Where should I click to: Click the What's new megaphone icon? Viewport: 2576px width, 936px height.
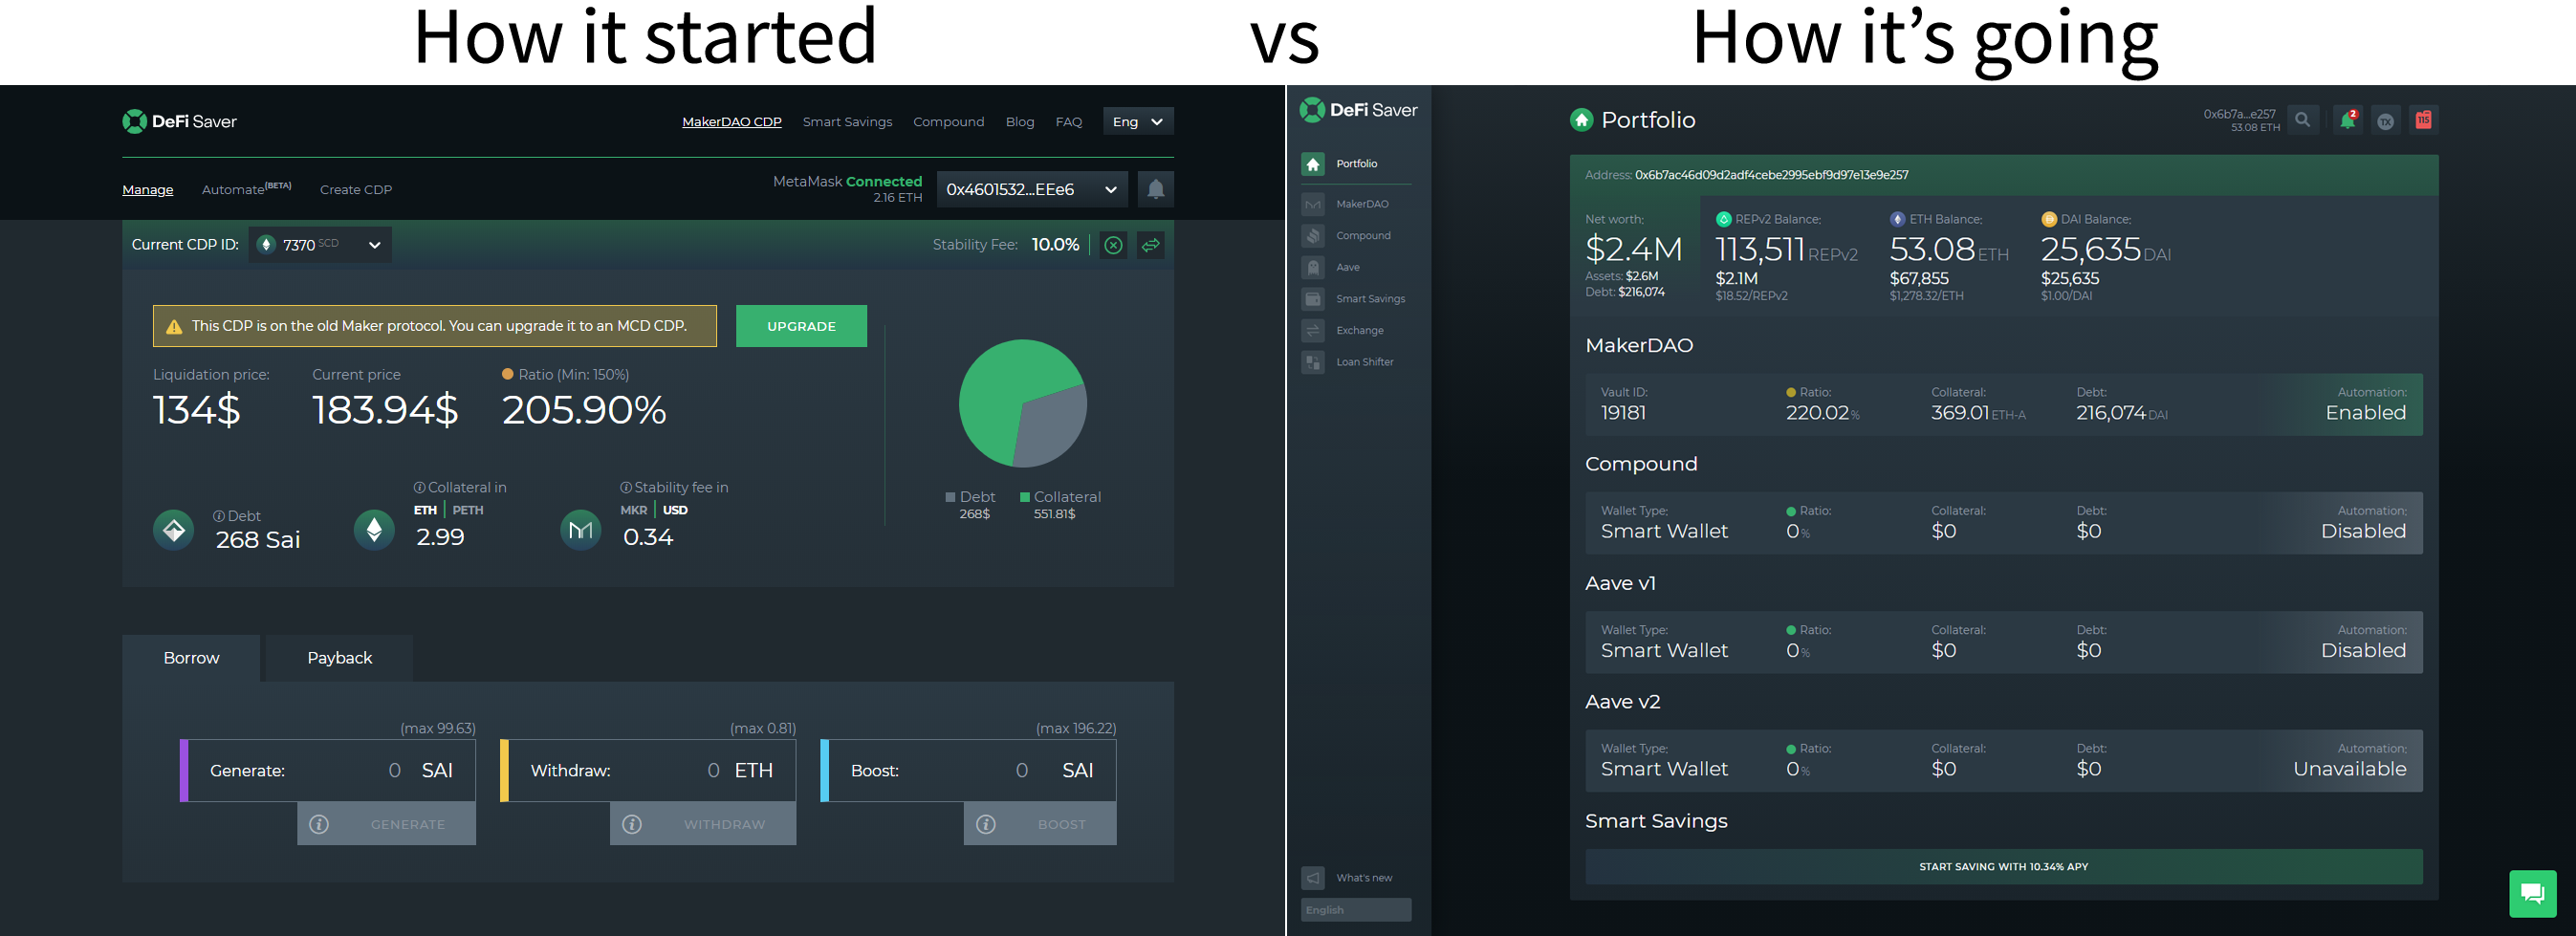point(1313,878)
